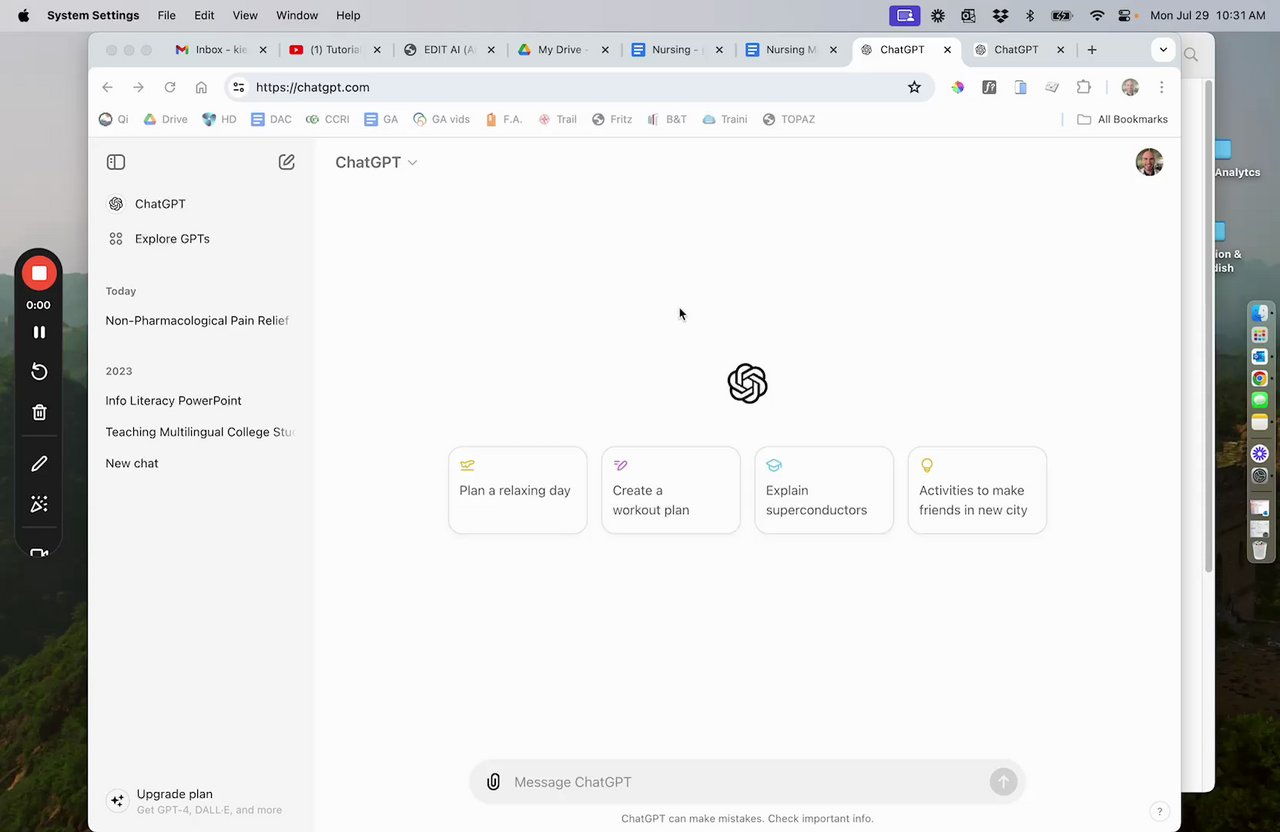Open the Drive bookmark
The width and height of the screenshot is (1280, 832).
point(165,119)
